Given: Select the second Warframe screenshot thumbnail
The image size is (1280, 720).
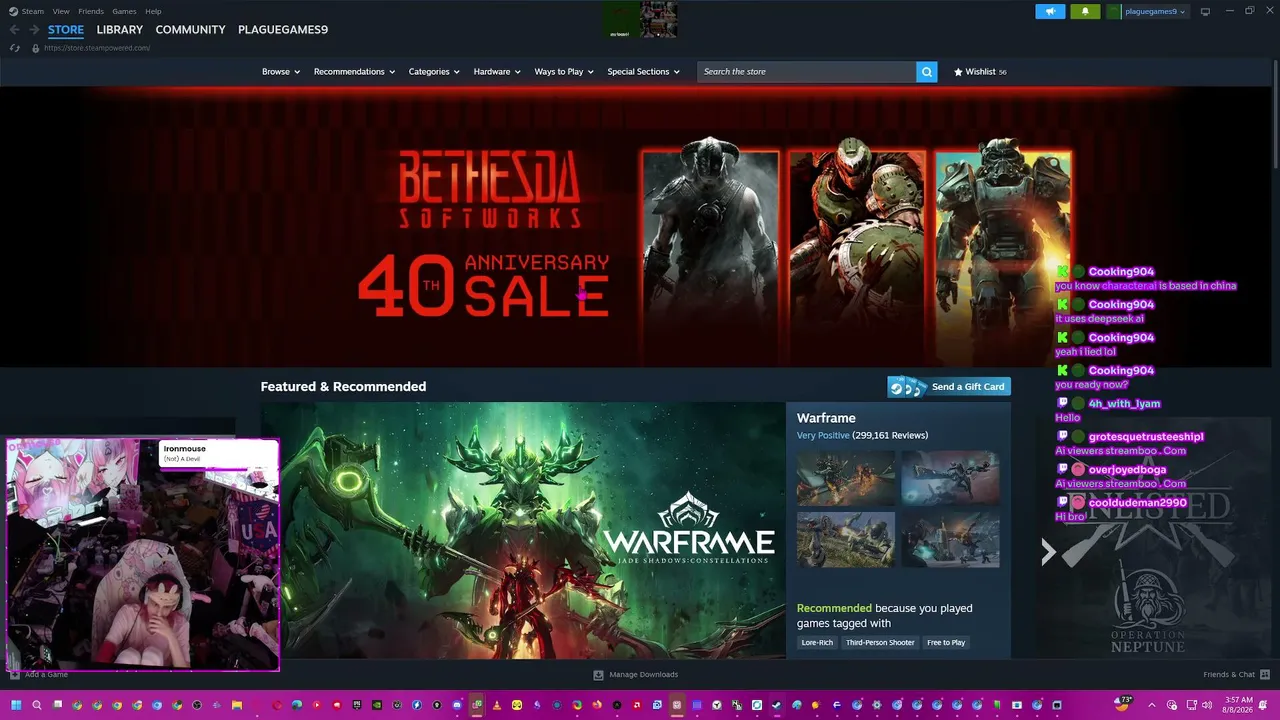Looking at the screenshot, I should pyautogui.click(x=950, y=478).
